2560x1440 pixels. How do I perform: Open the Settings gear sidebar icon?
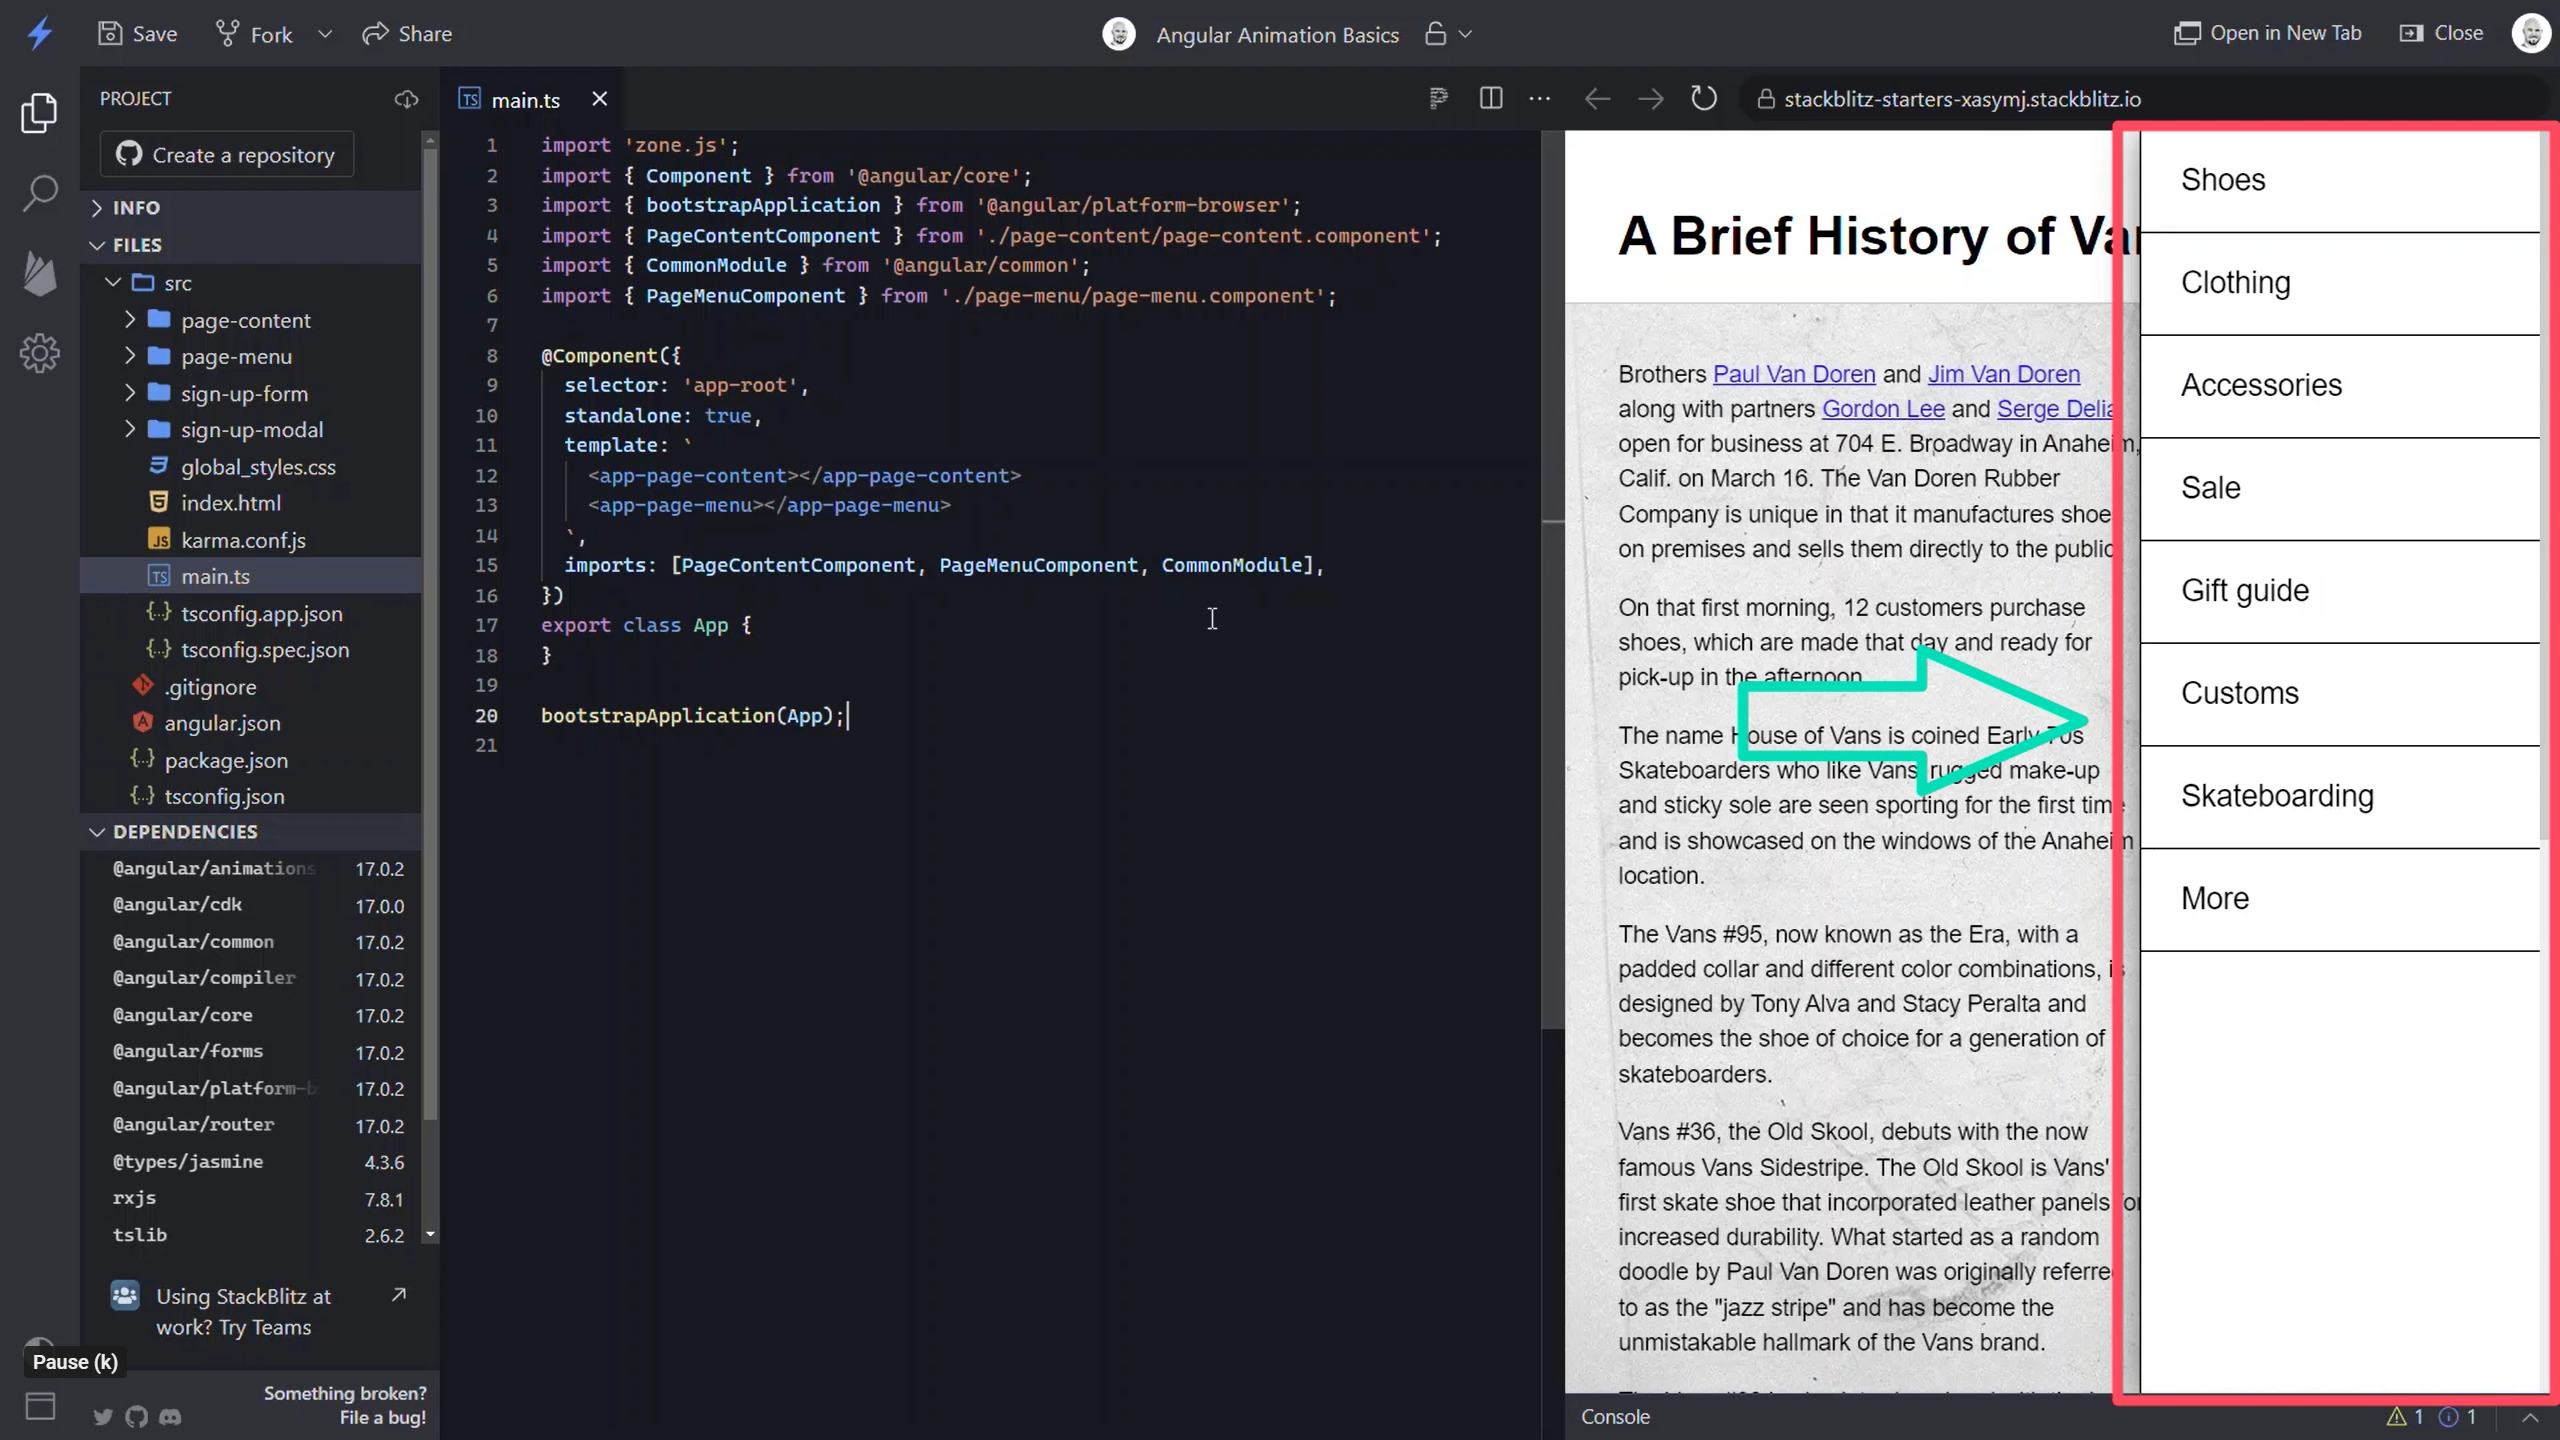[x=40, y=353]
